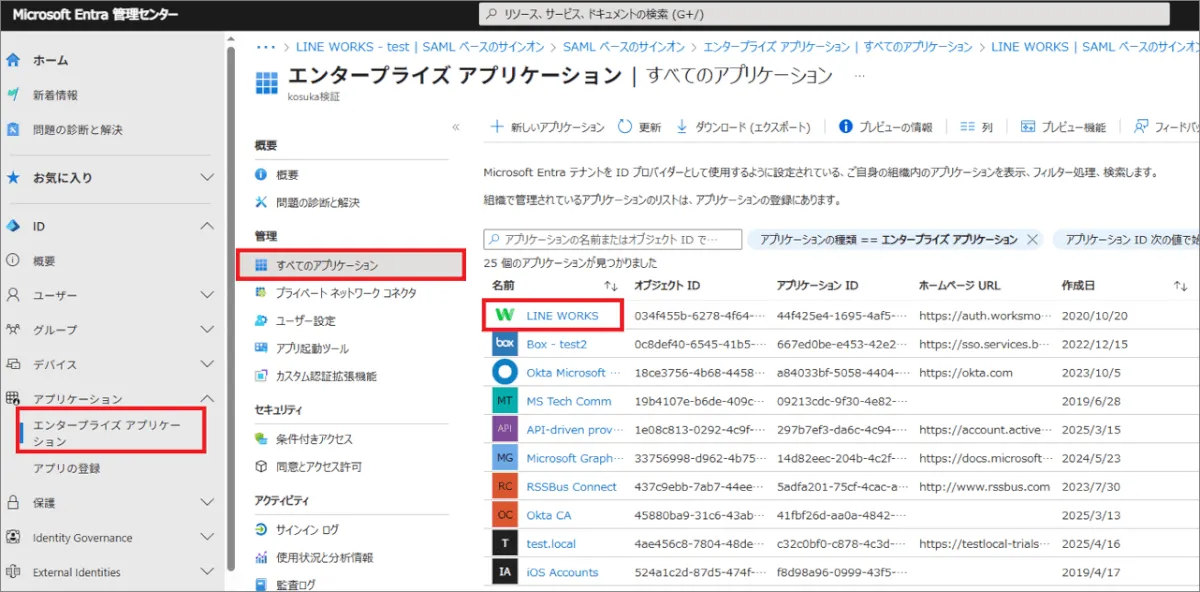Screen dimensions: 1200x592
Task: Collapse the ID section in sidebar
Action: pos(207,227)
